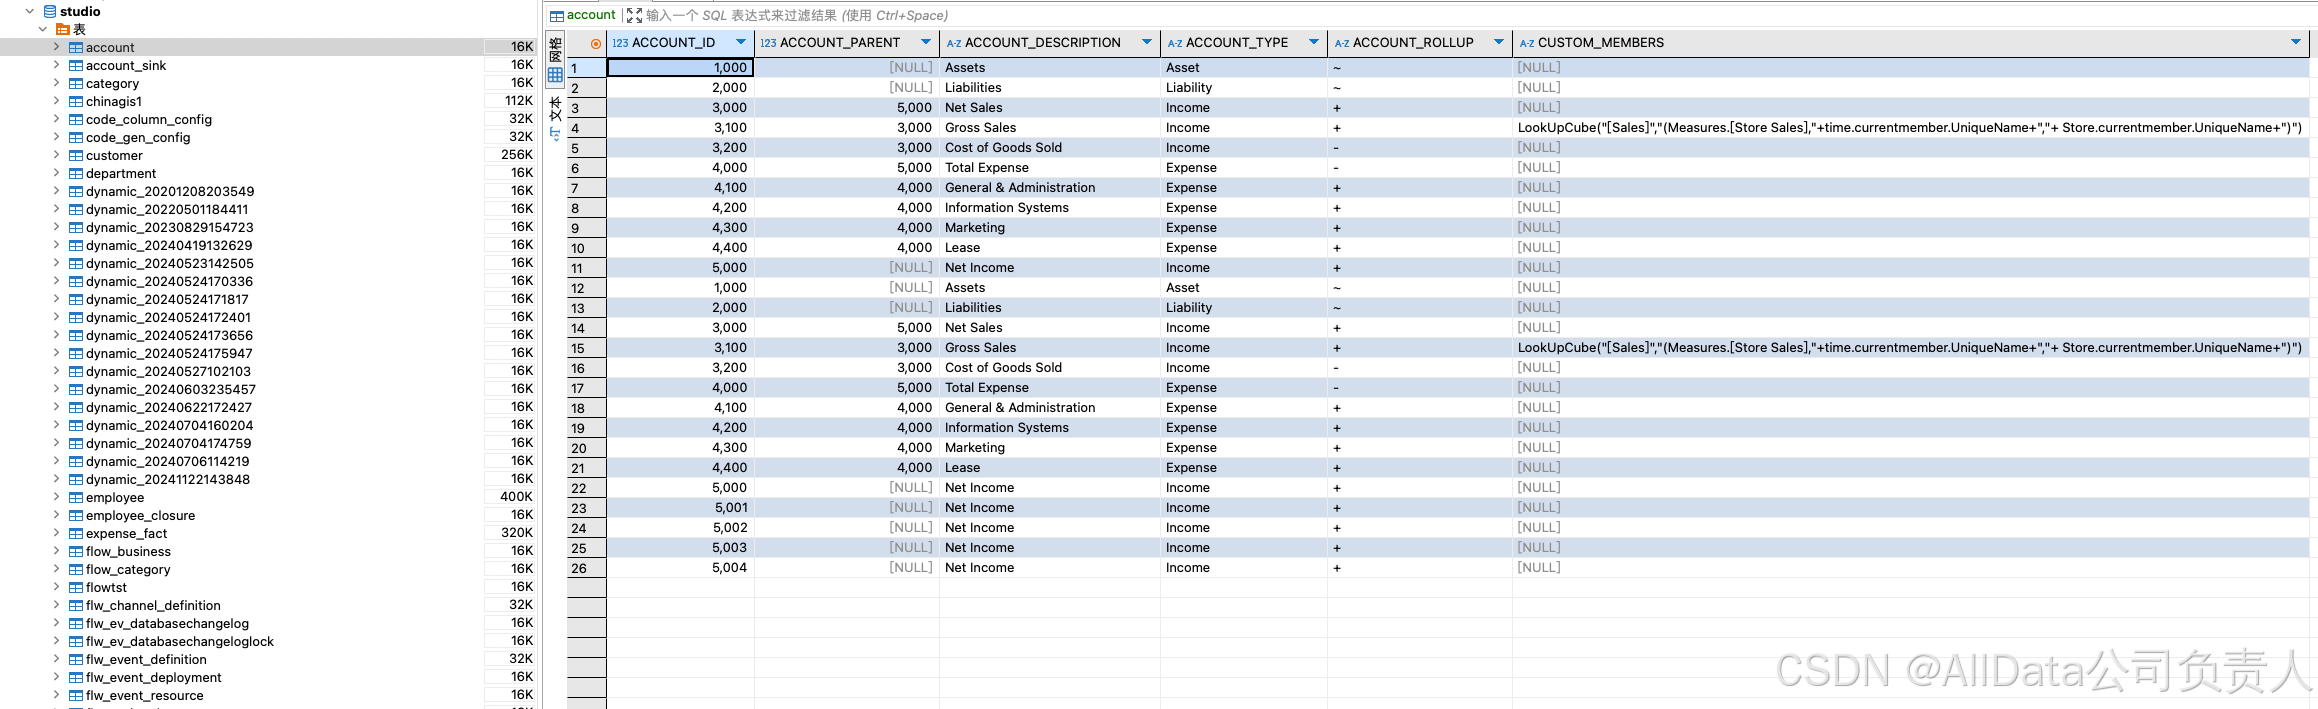Collapse the studio database node
Image resolution: width=2318 pixels, height=709 pixels.
[30, 11]
